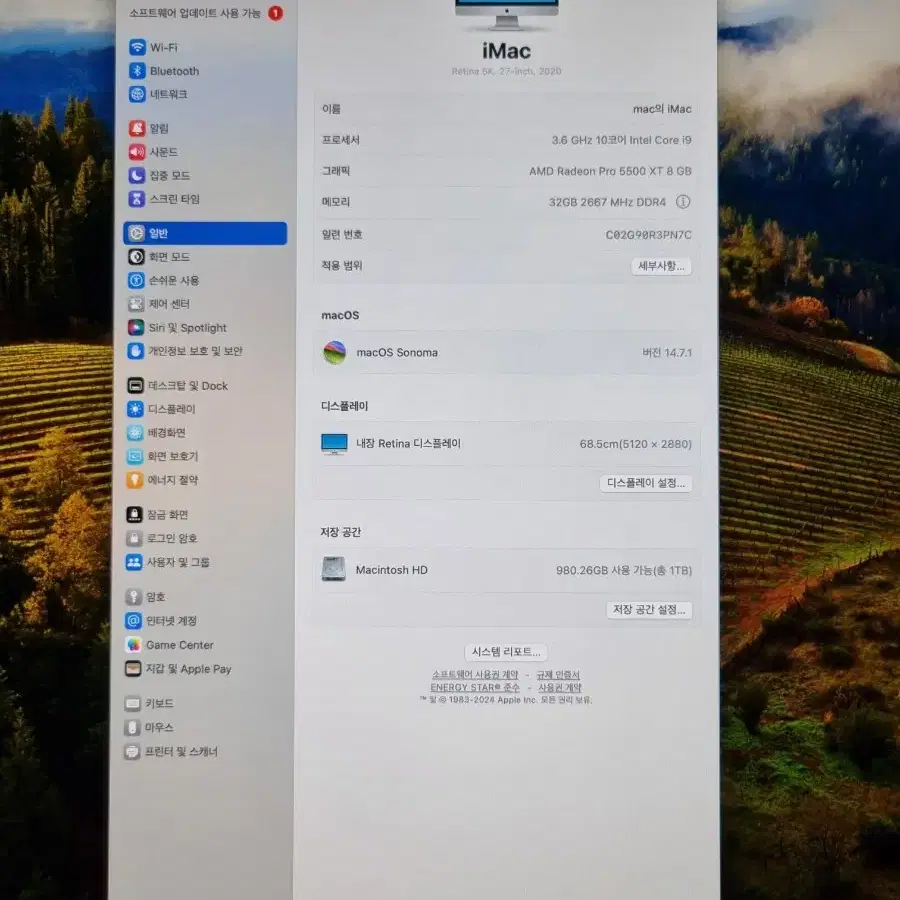
Task: Click the 1983-2024 Apple Inc. copyright text
Action: (506, 700)
